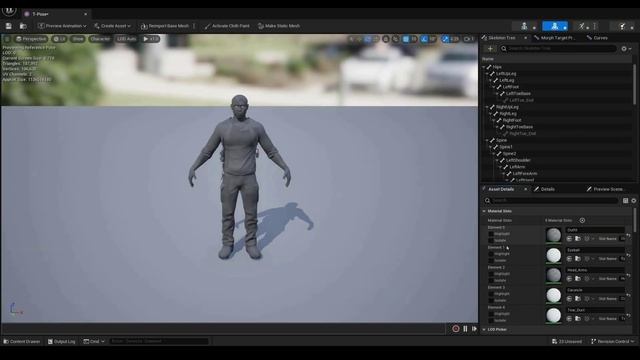The height and width of the screenshot is (360, 640).
Task: Click Activate Cloth Paint button
Action: coord(227,26)
